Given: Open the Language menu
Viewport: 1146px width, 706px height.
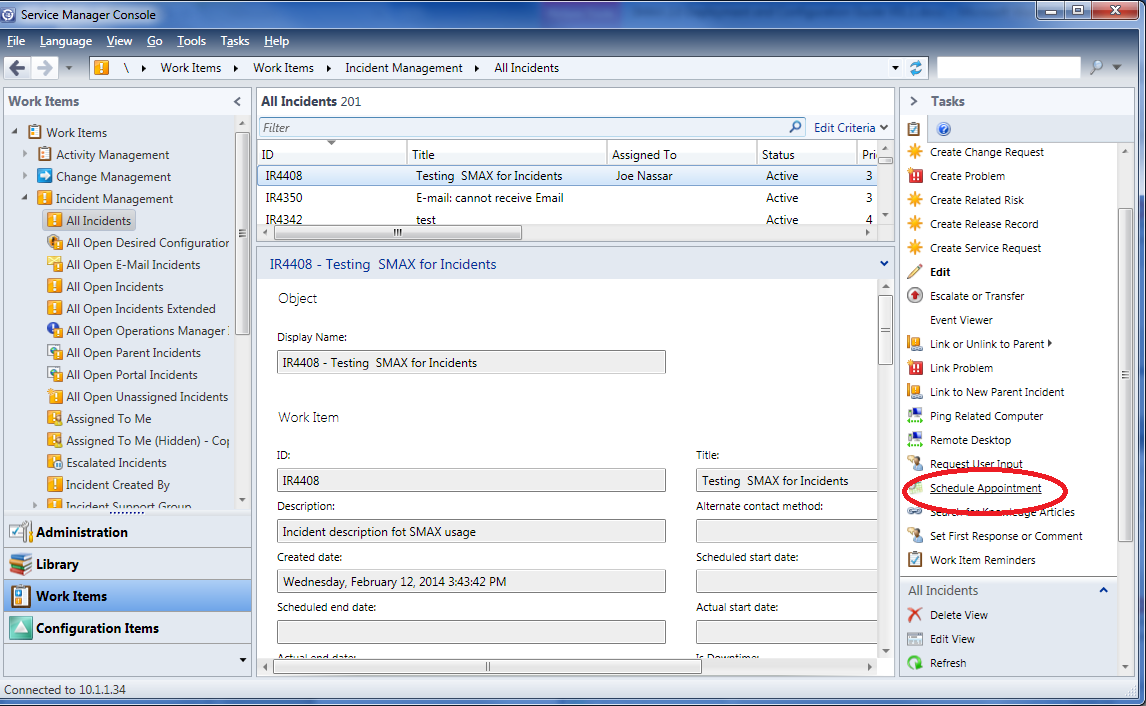Looking at the screenshot, I should [x=66, y=41].
